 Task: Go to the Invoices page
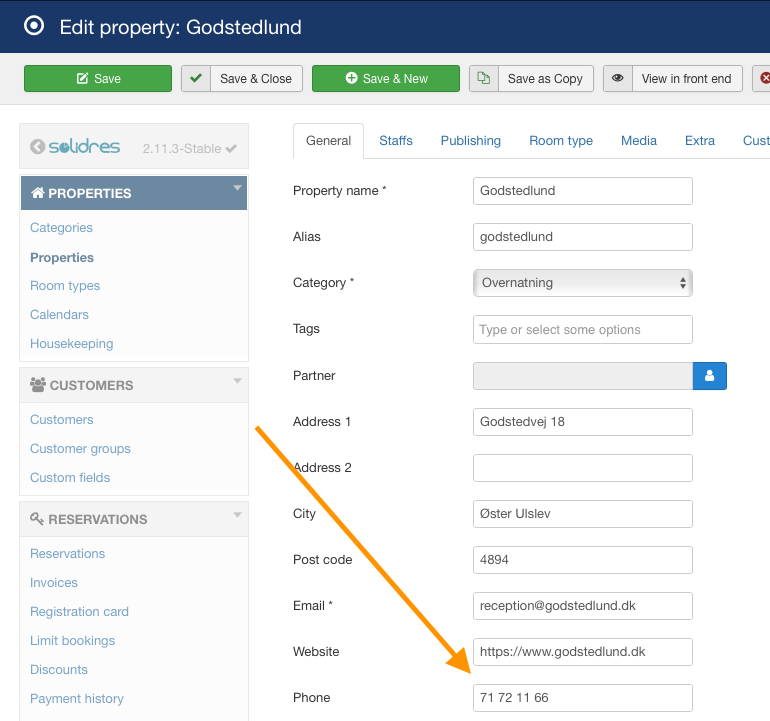pos(54,583)
